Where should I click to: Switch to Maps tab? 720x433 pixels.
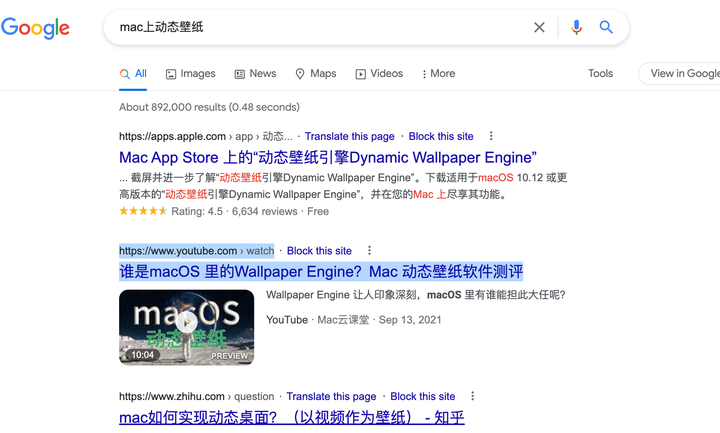click(316, 74)
